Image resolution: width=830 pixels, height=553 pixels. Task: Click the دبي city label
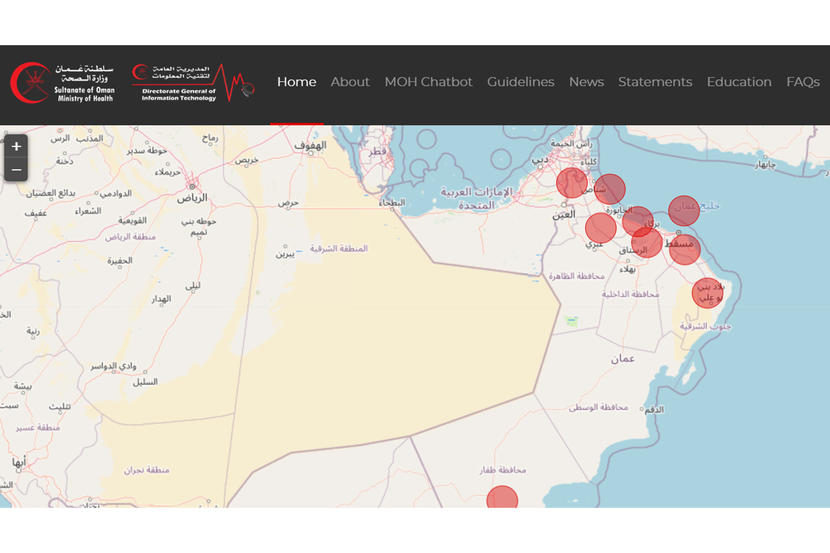tap(540, 159)
